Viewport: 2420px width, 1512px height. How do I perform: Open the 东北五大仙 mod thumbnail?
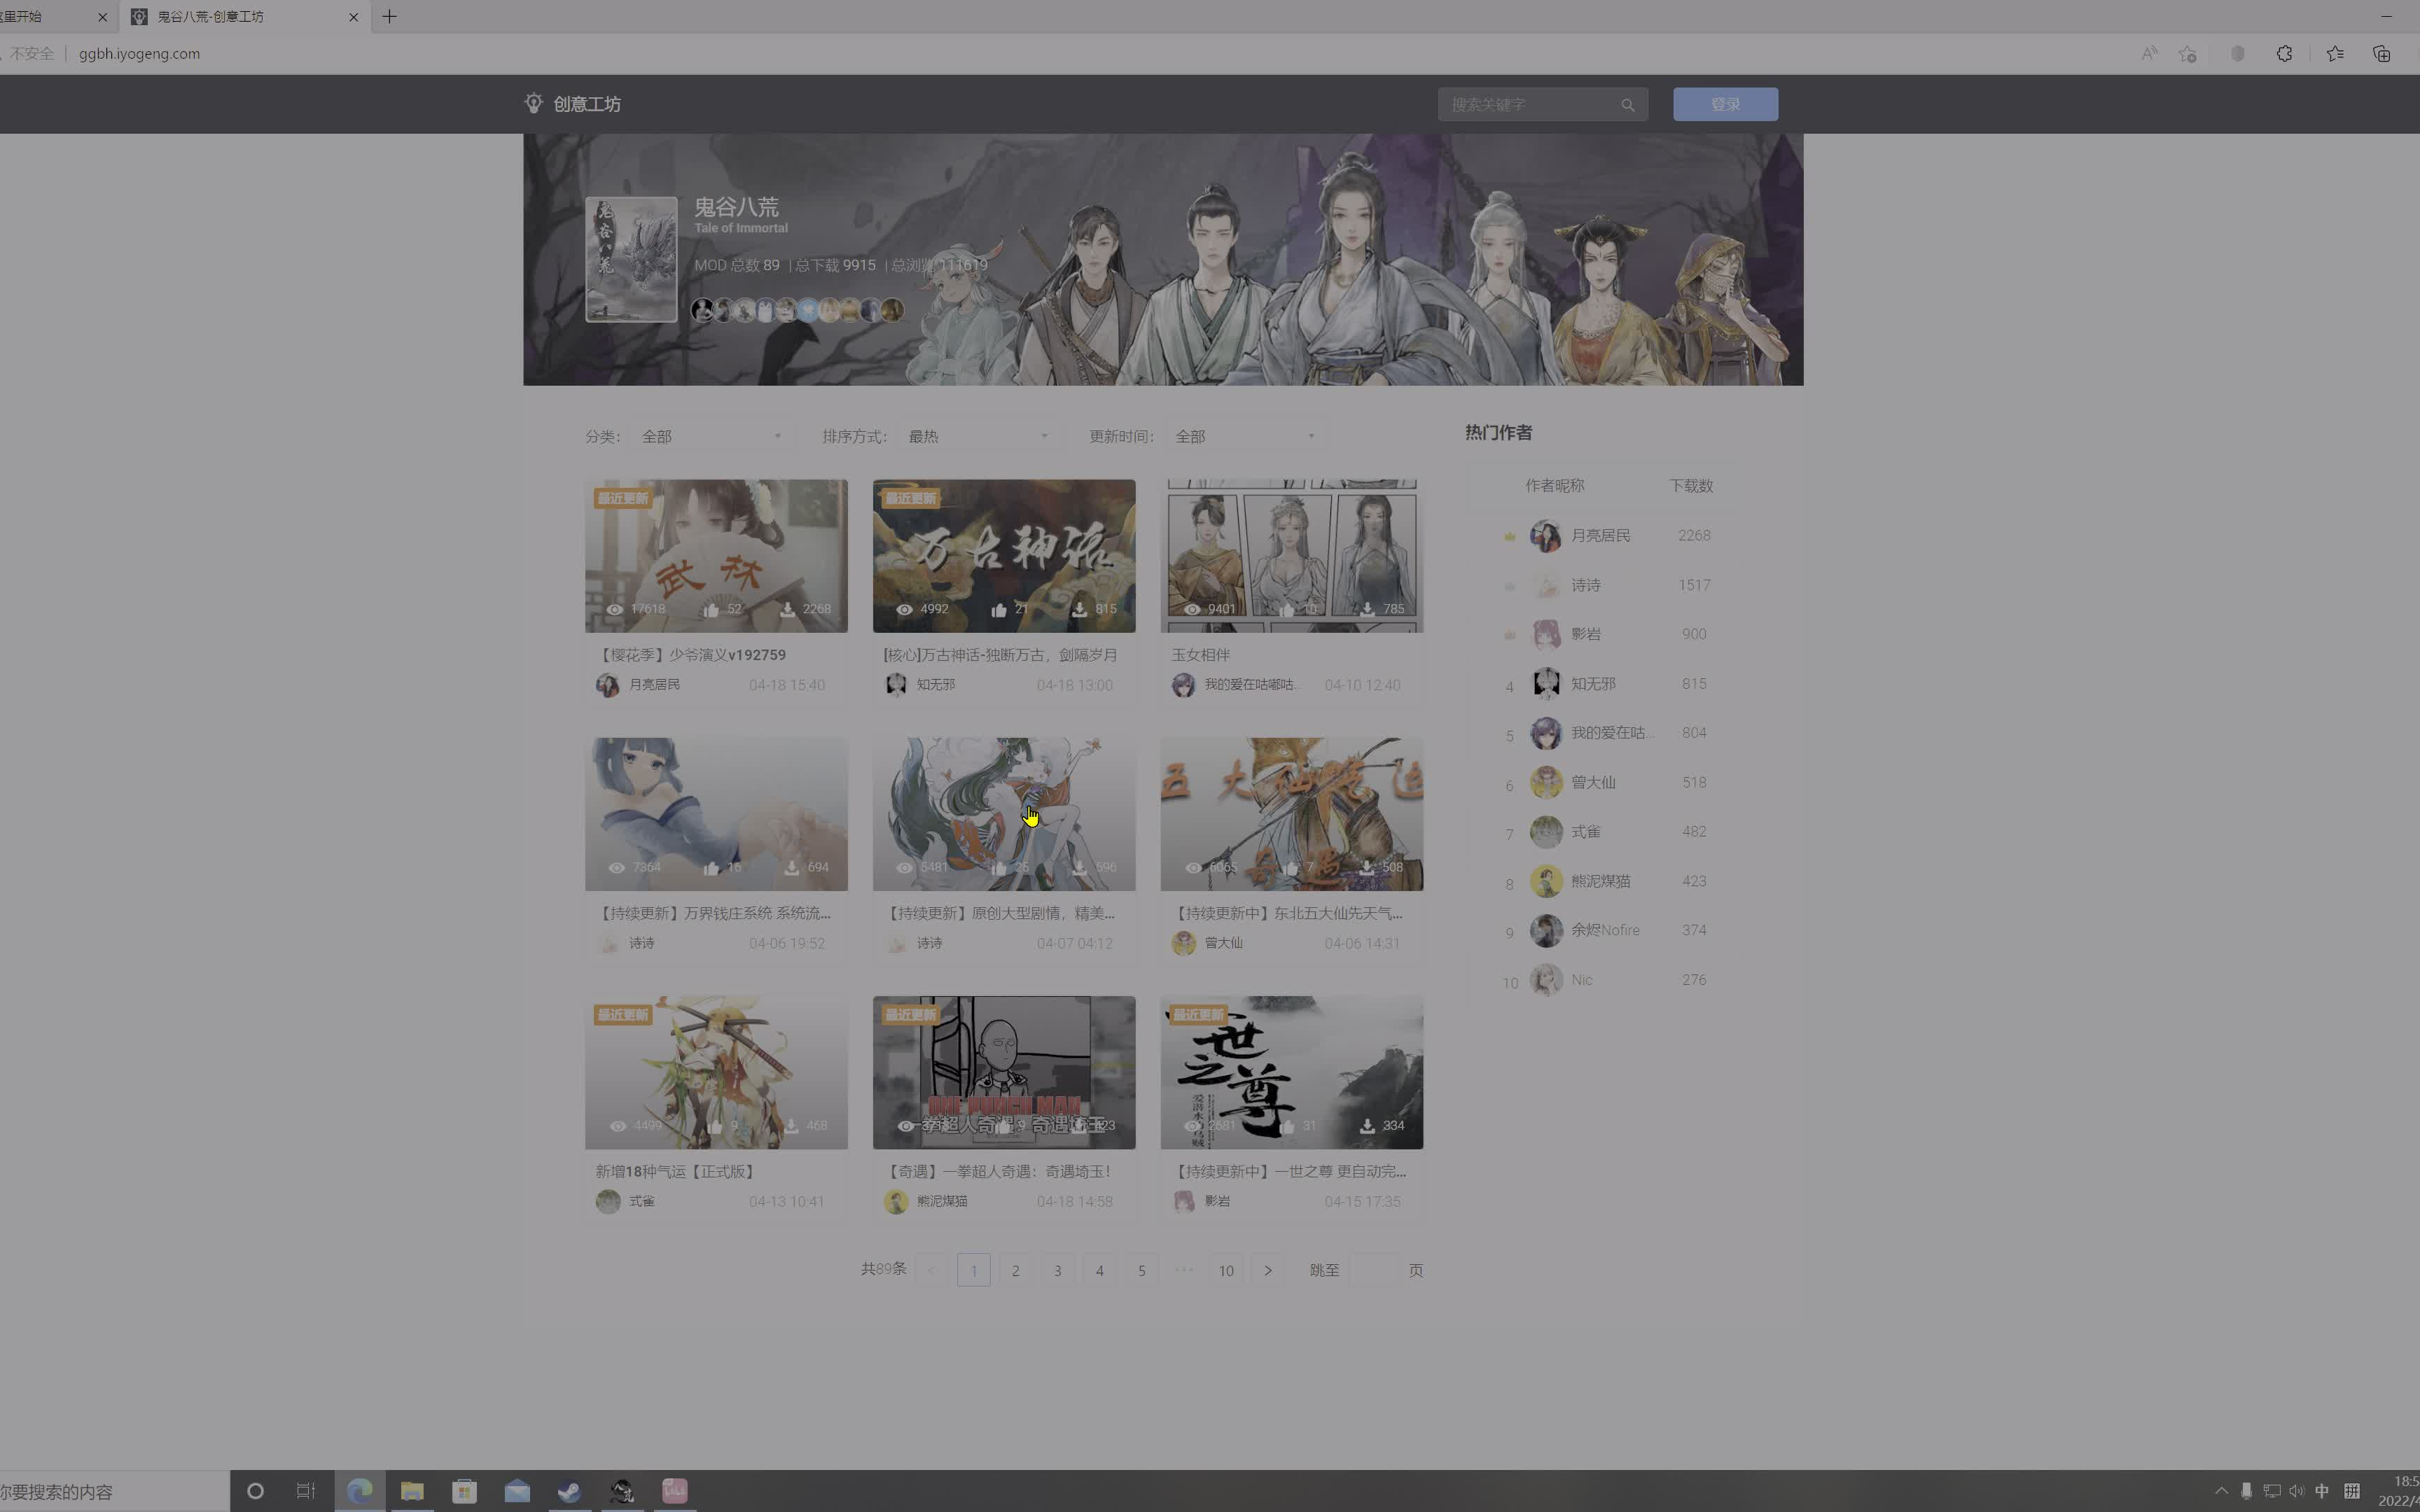pyautogui.click(x=1291, y=814)
